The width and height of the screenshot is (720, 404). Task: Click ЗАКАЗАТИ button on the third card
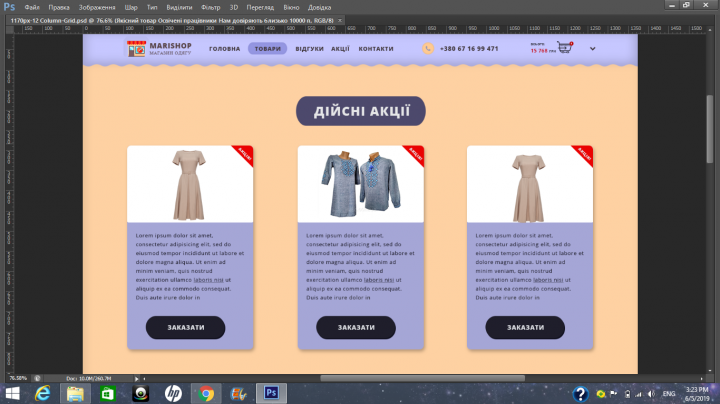525,327
